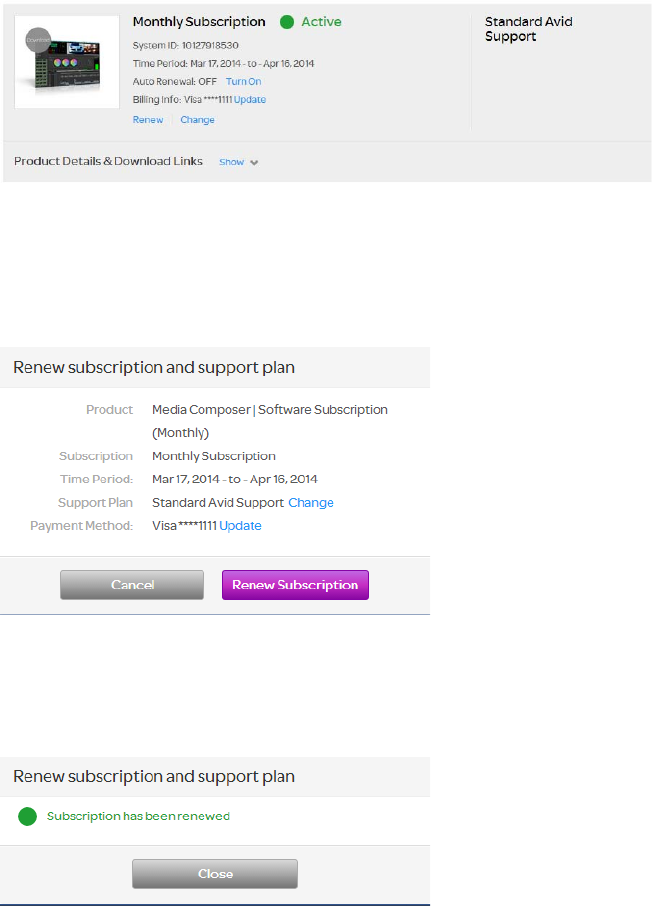
Task: Update billing info on the subscription card
Action: pyautogui.click(x=250, y=100)
